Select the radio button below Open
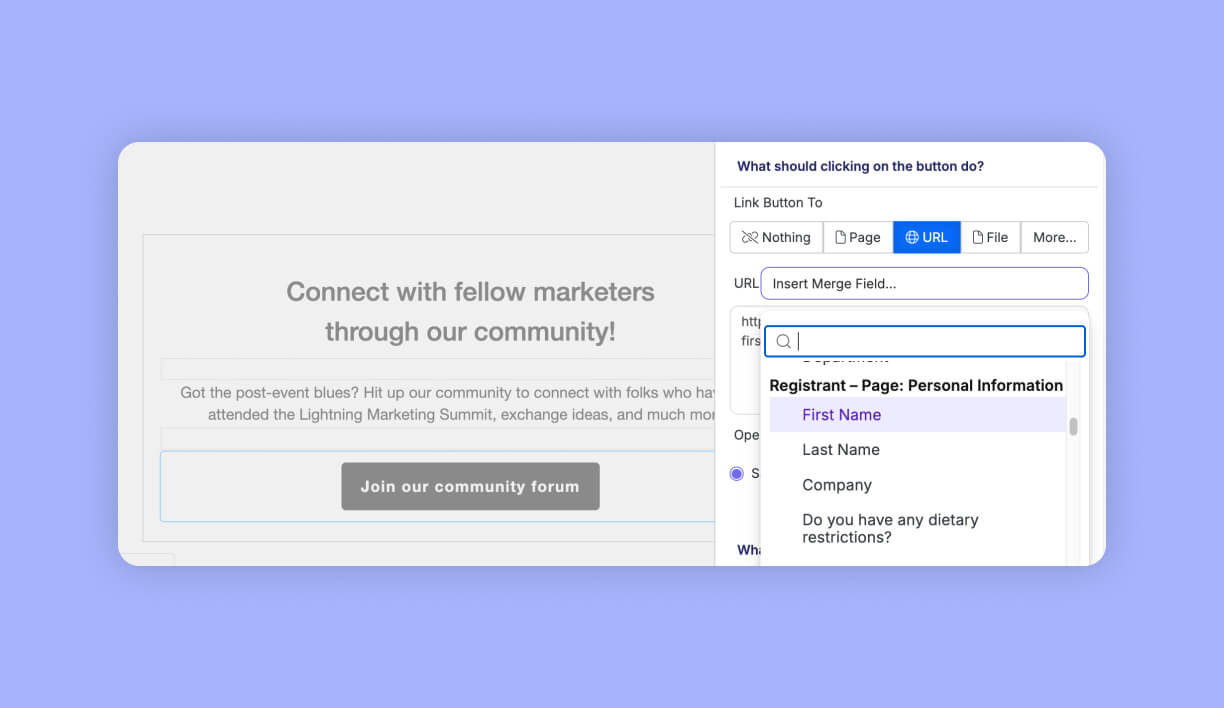 736,473
